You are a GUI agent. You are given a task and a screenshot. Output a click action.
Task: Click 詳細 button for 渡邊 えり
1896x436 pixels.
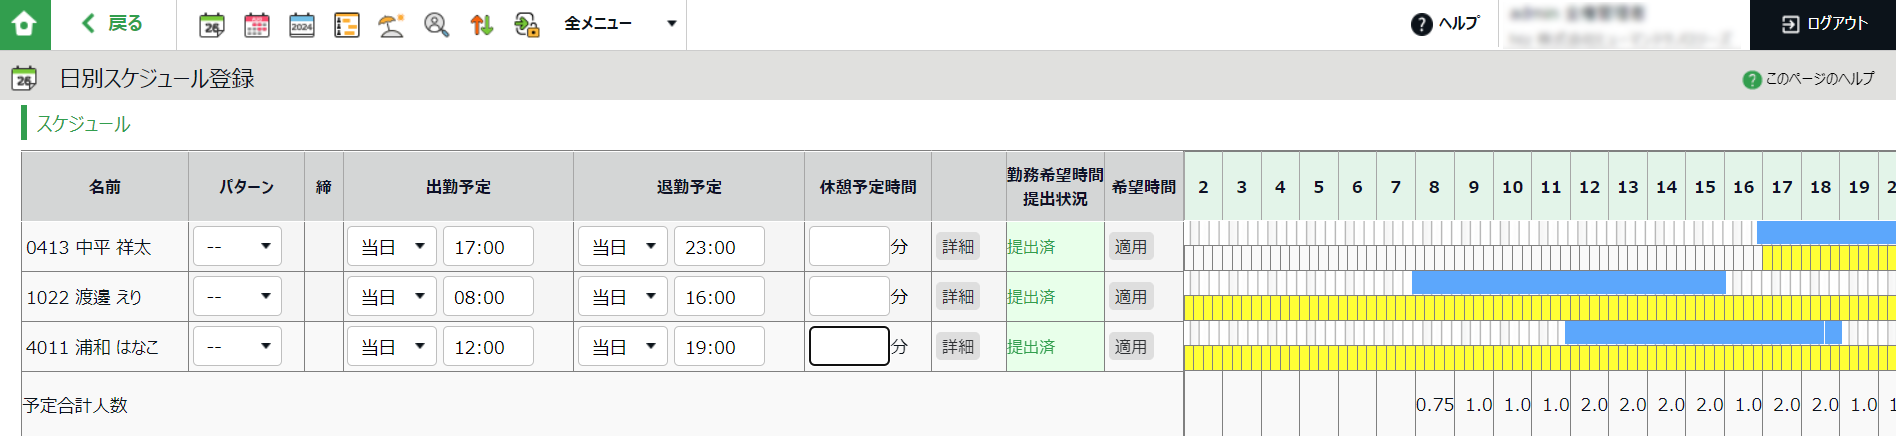958,296
